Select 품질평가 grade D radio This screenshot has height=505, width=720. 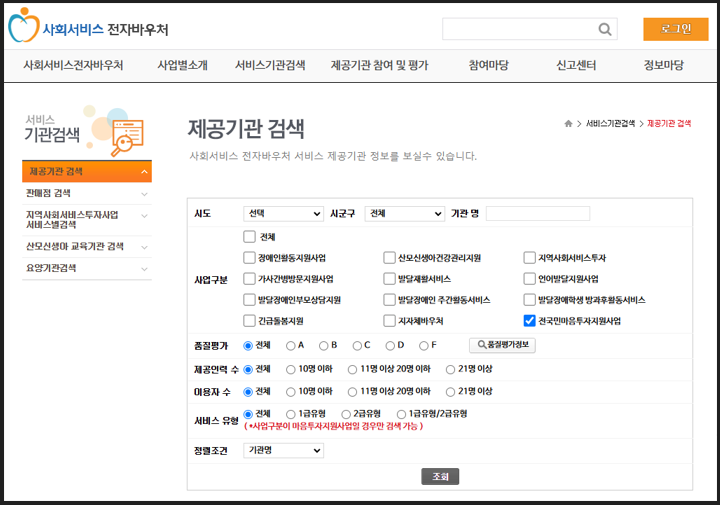pos(390,346)
